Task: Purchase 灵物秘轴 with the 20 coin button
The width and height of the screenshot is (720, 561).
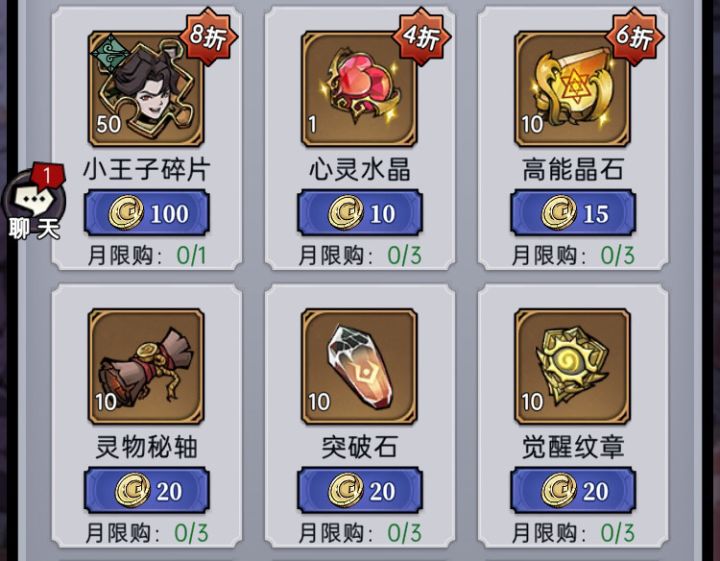Action: (146, 490)
